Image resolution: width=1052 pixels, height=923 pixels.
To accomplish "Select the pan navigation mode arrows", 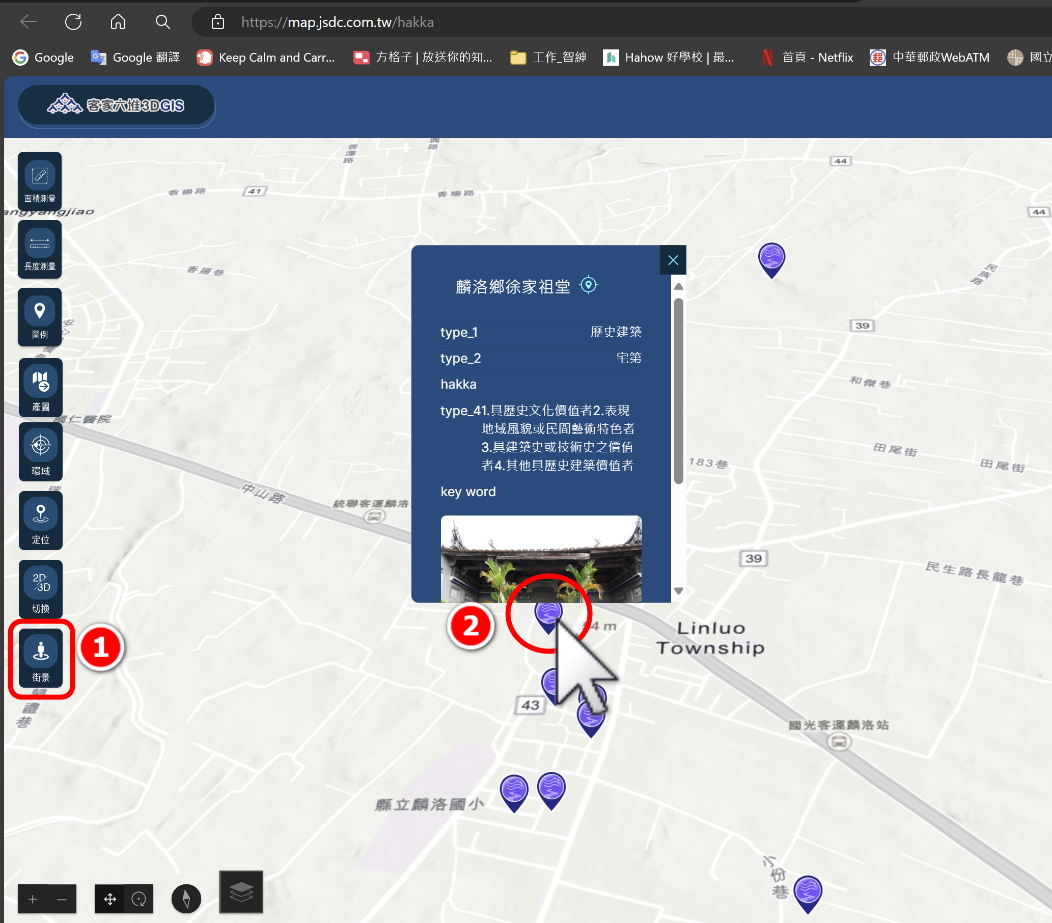I will (109, 899).
